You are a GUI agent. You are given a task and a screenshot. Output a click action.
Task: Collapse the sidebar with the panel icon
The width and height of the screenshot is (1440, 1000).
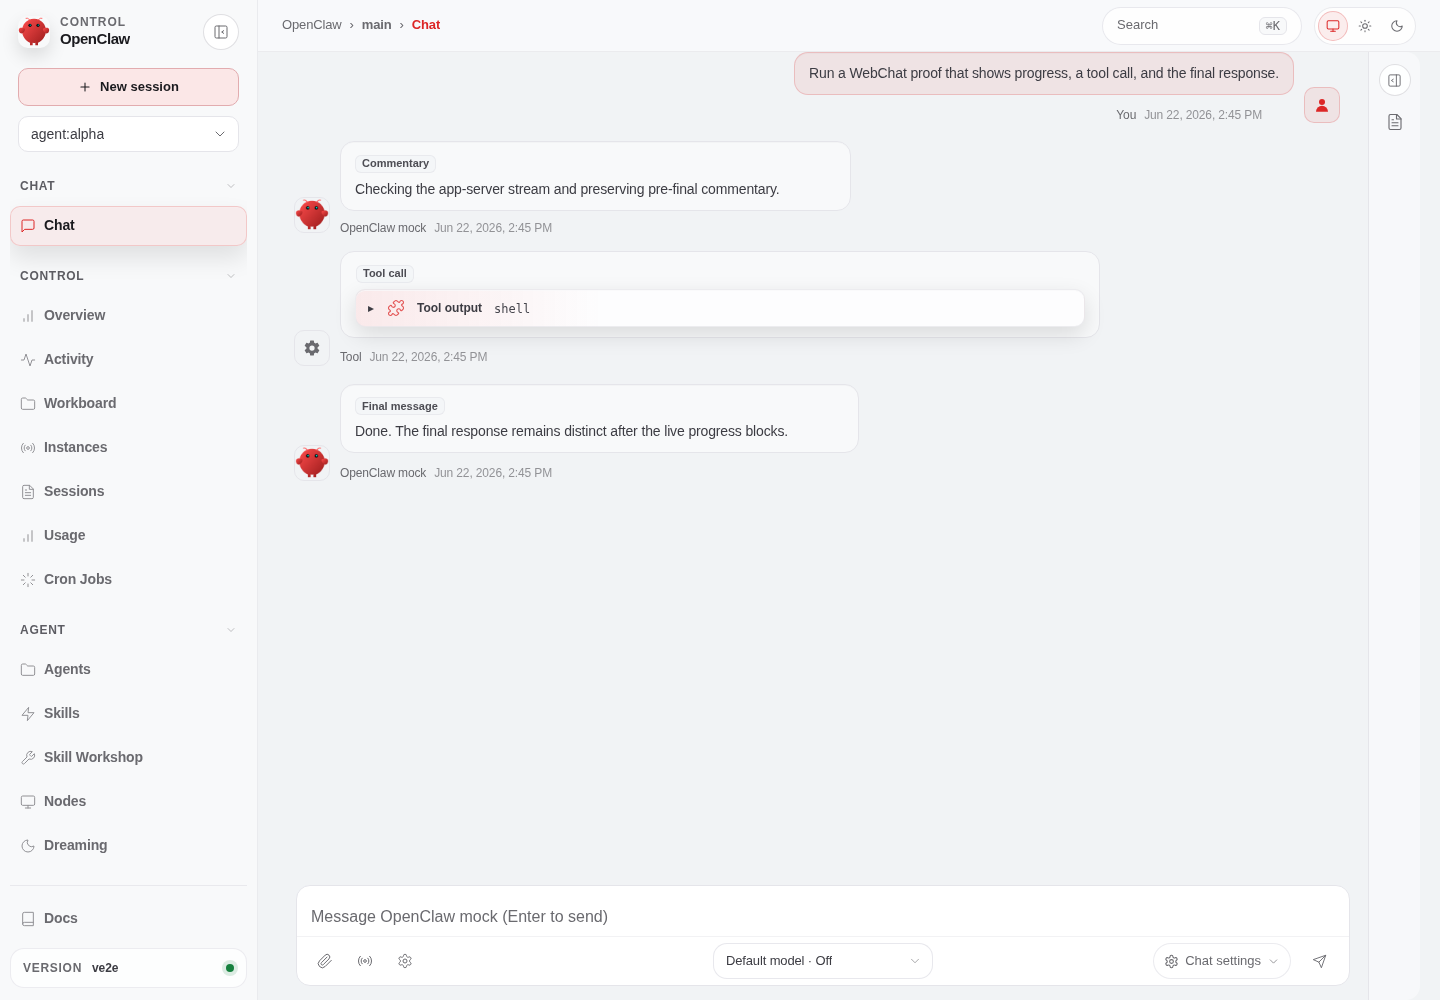(x=221, y=32)
